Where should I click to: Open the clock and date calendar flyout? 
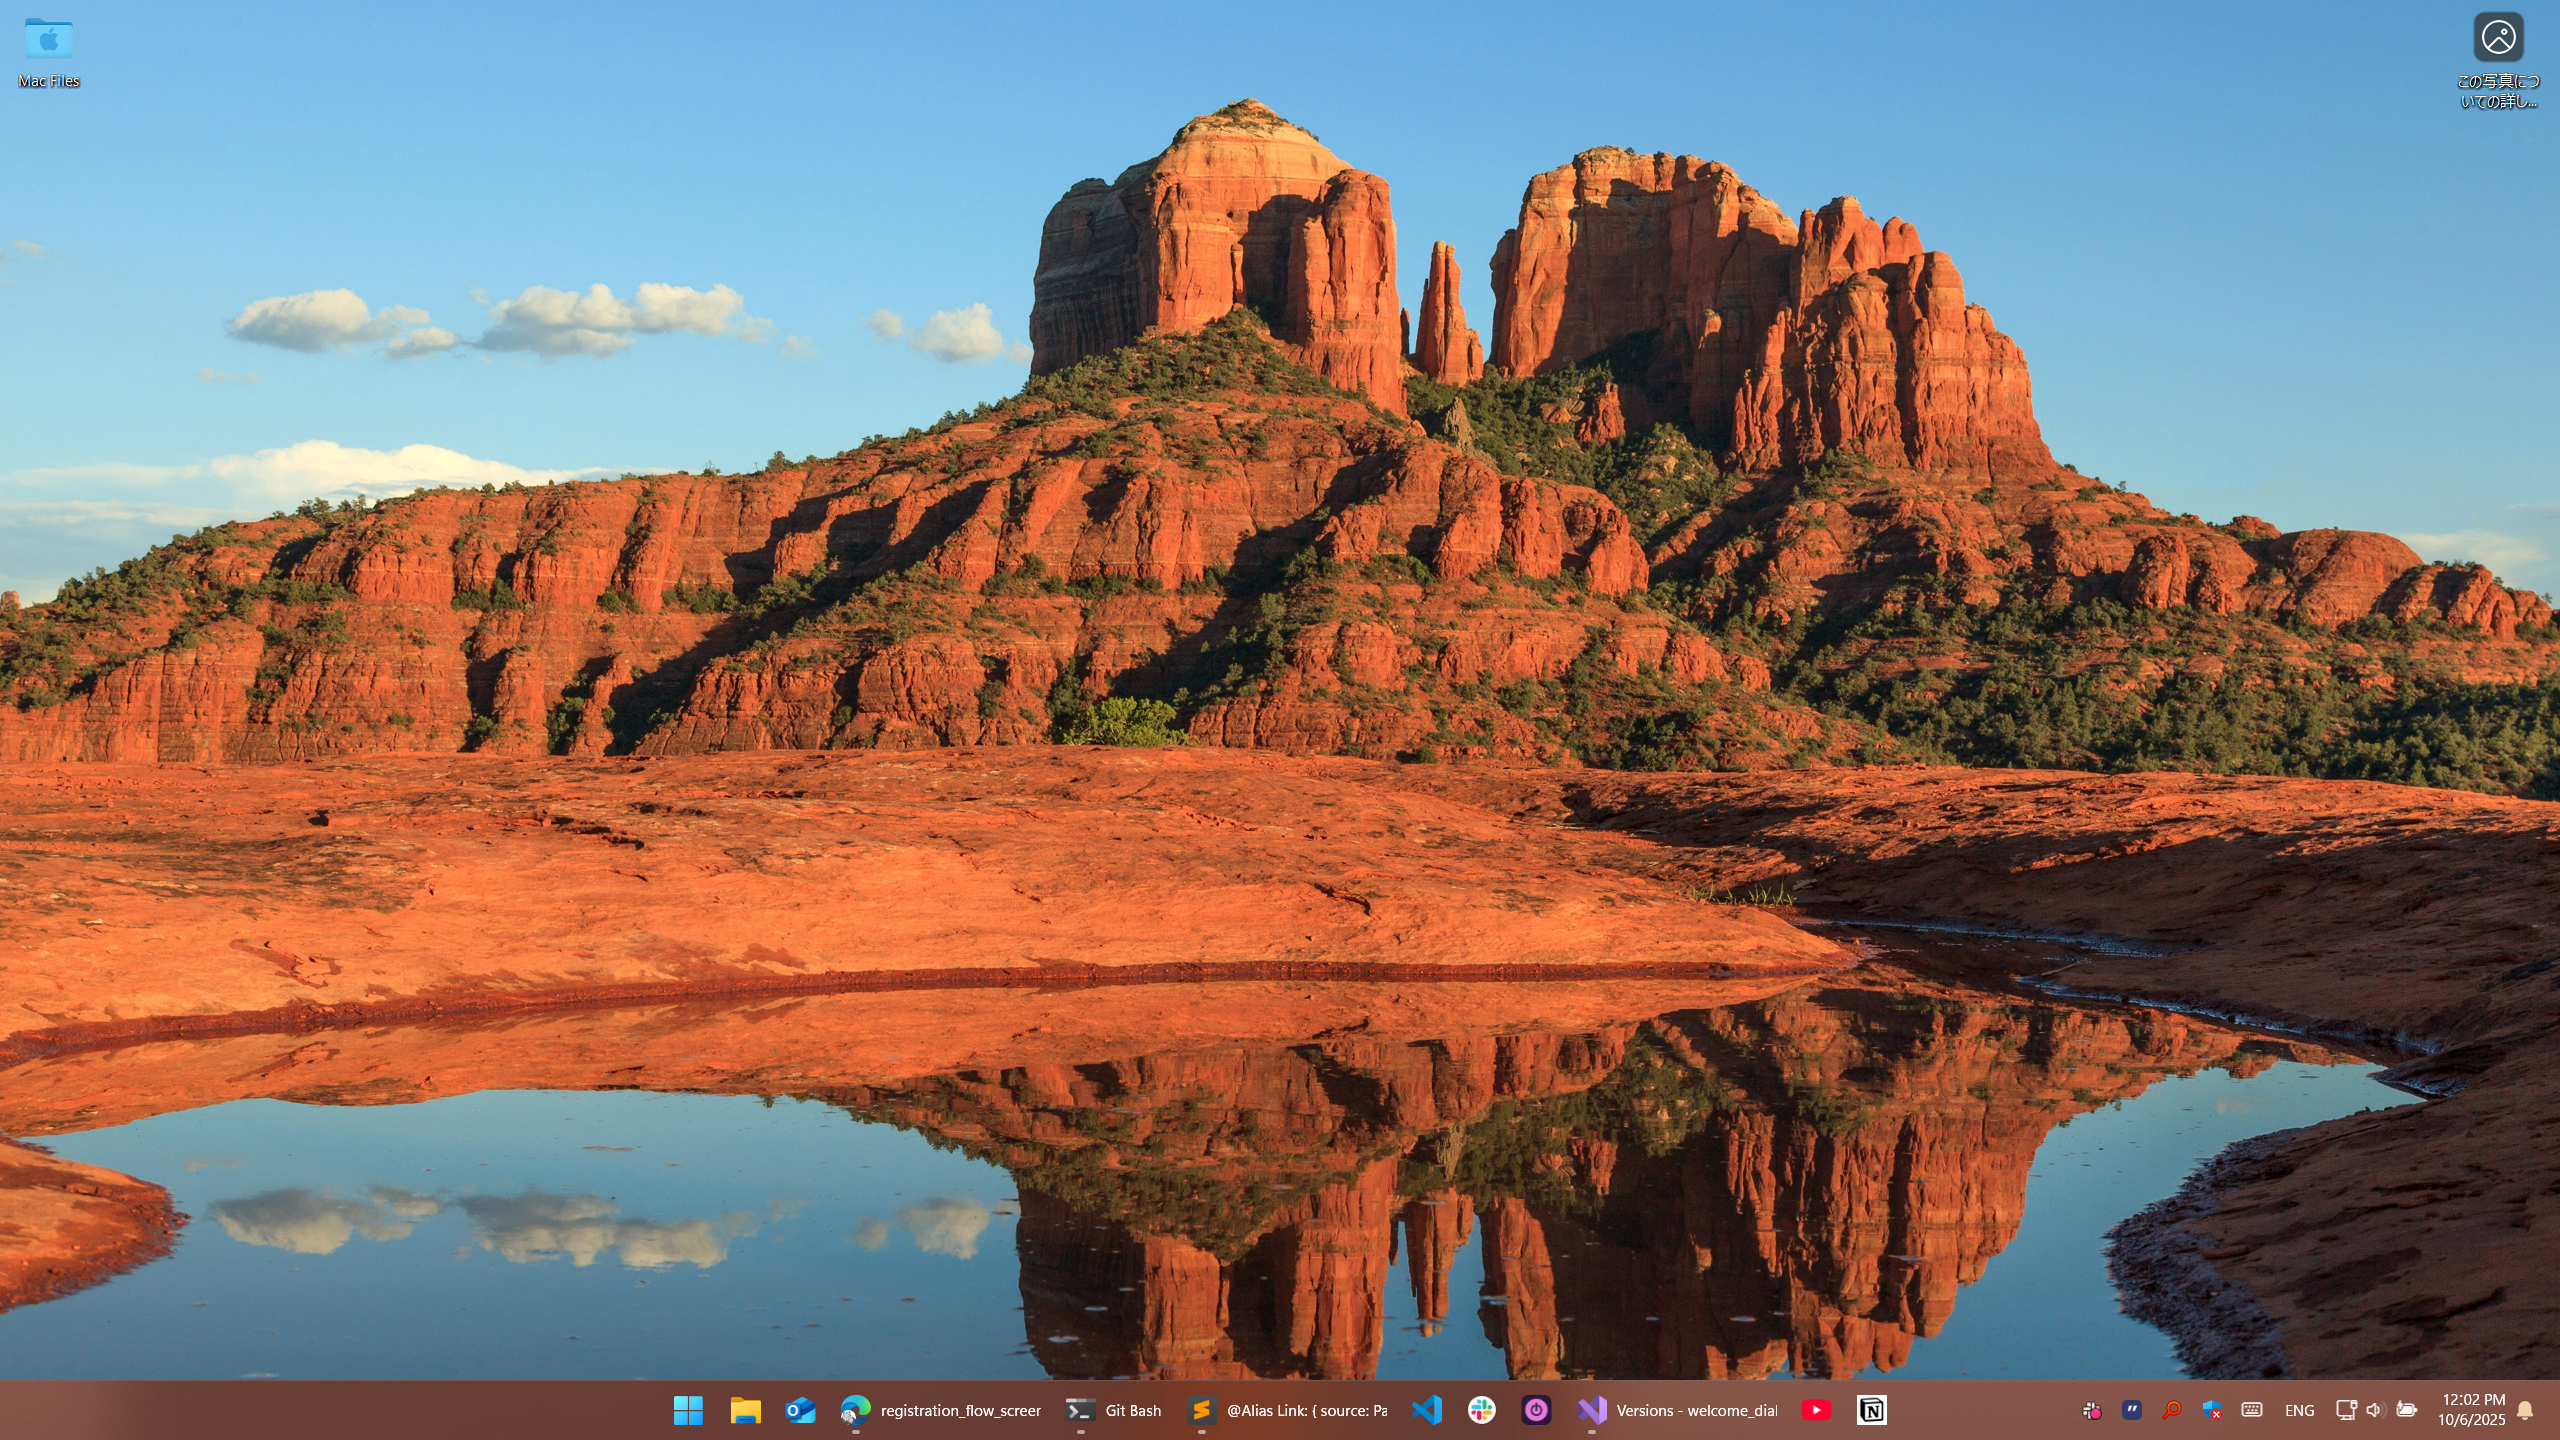tap(2472, 1410)
